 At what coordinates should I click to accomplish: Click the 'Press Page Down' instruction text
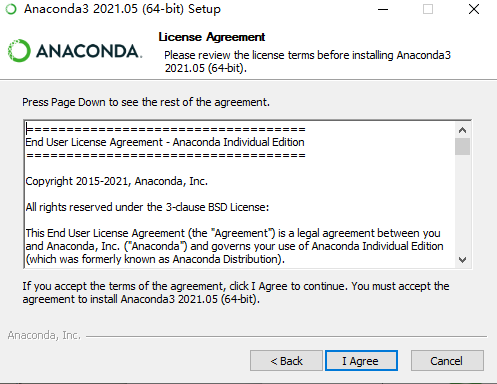click(146, 102)
